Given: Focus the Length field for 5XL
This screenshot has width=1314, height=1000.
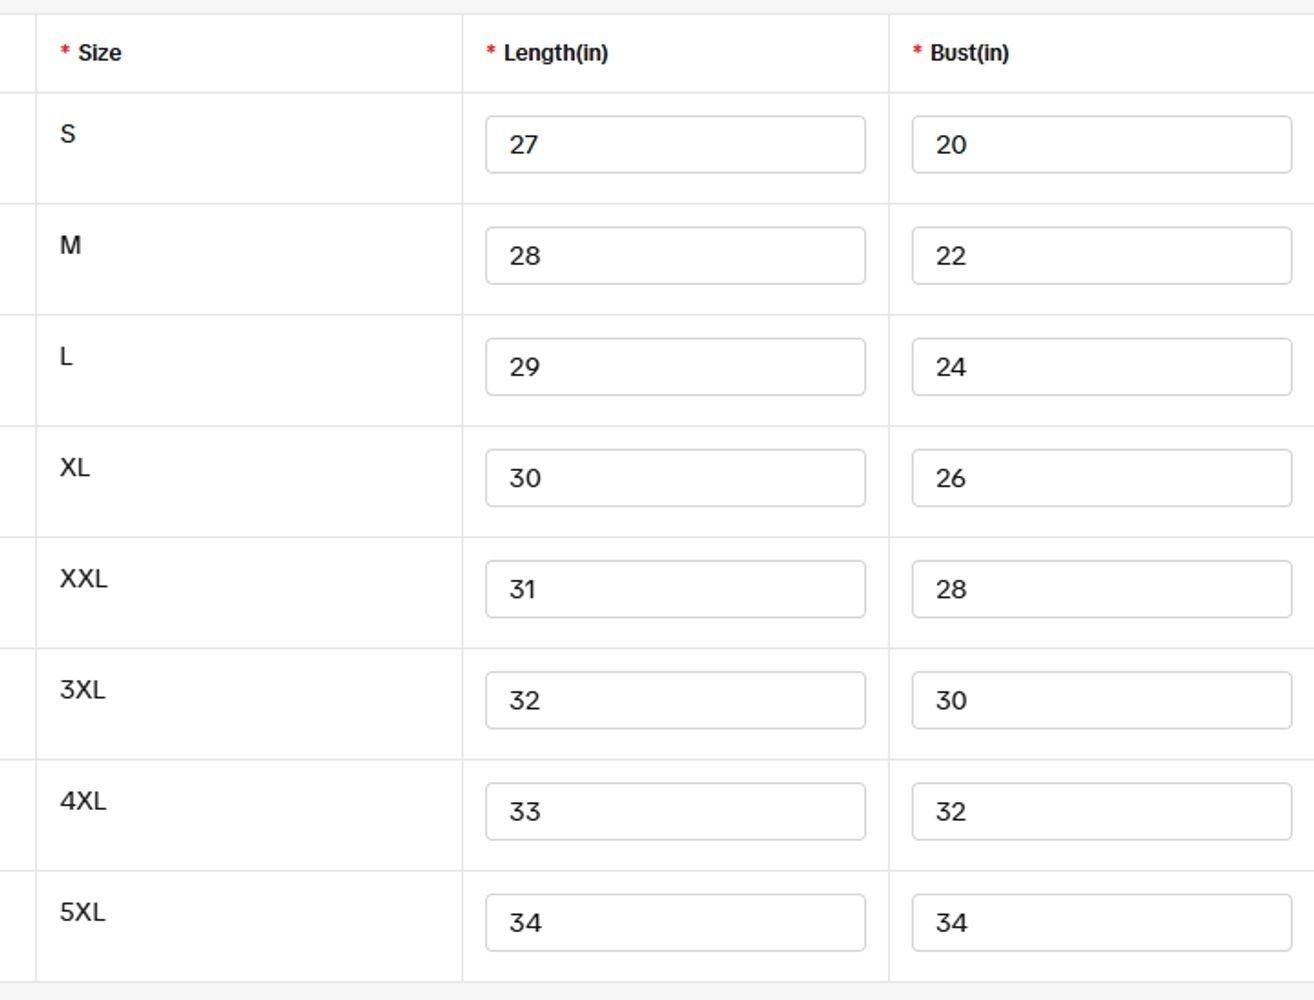Looking at the screenshot, I should coord(675,921).
